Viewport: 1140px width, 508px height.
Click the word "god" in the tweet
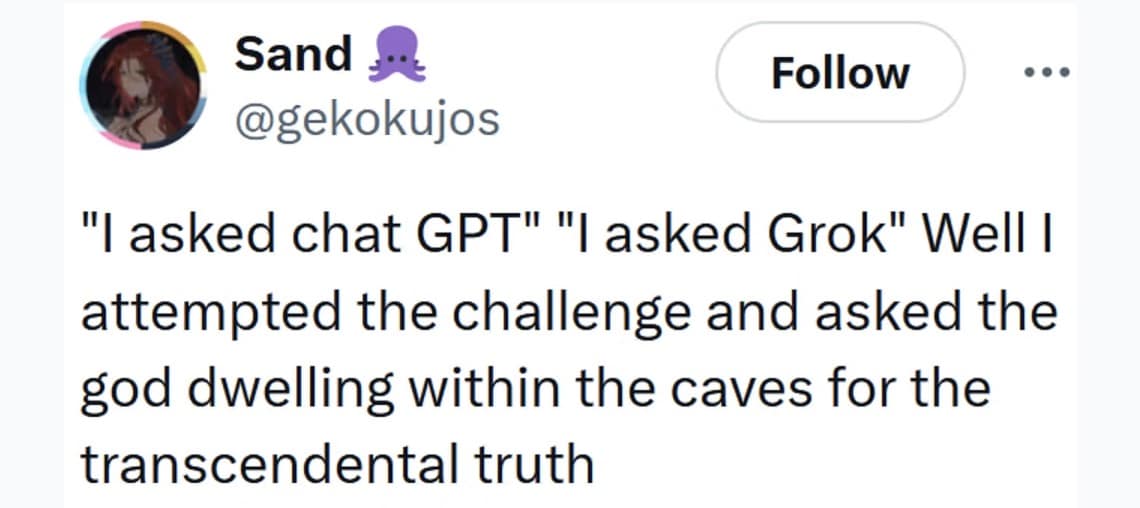118,390
